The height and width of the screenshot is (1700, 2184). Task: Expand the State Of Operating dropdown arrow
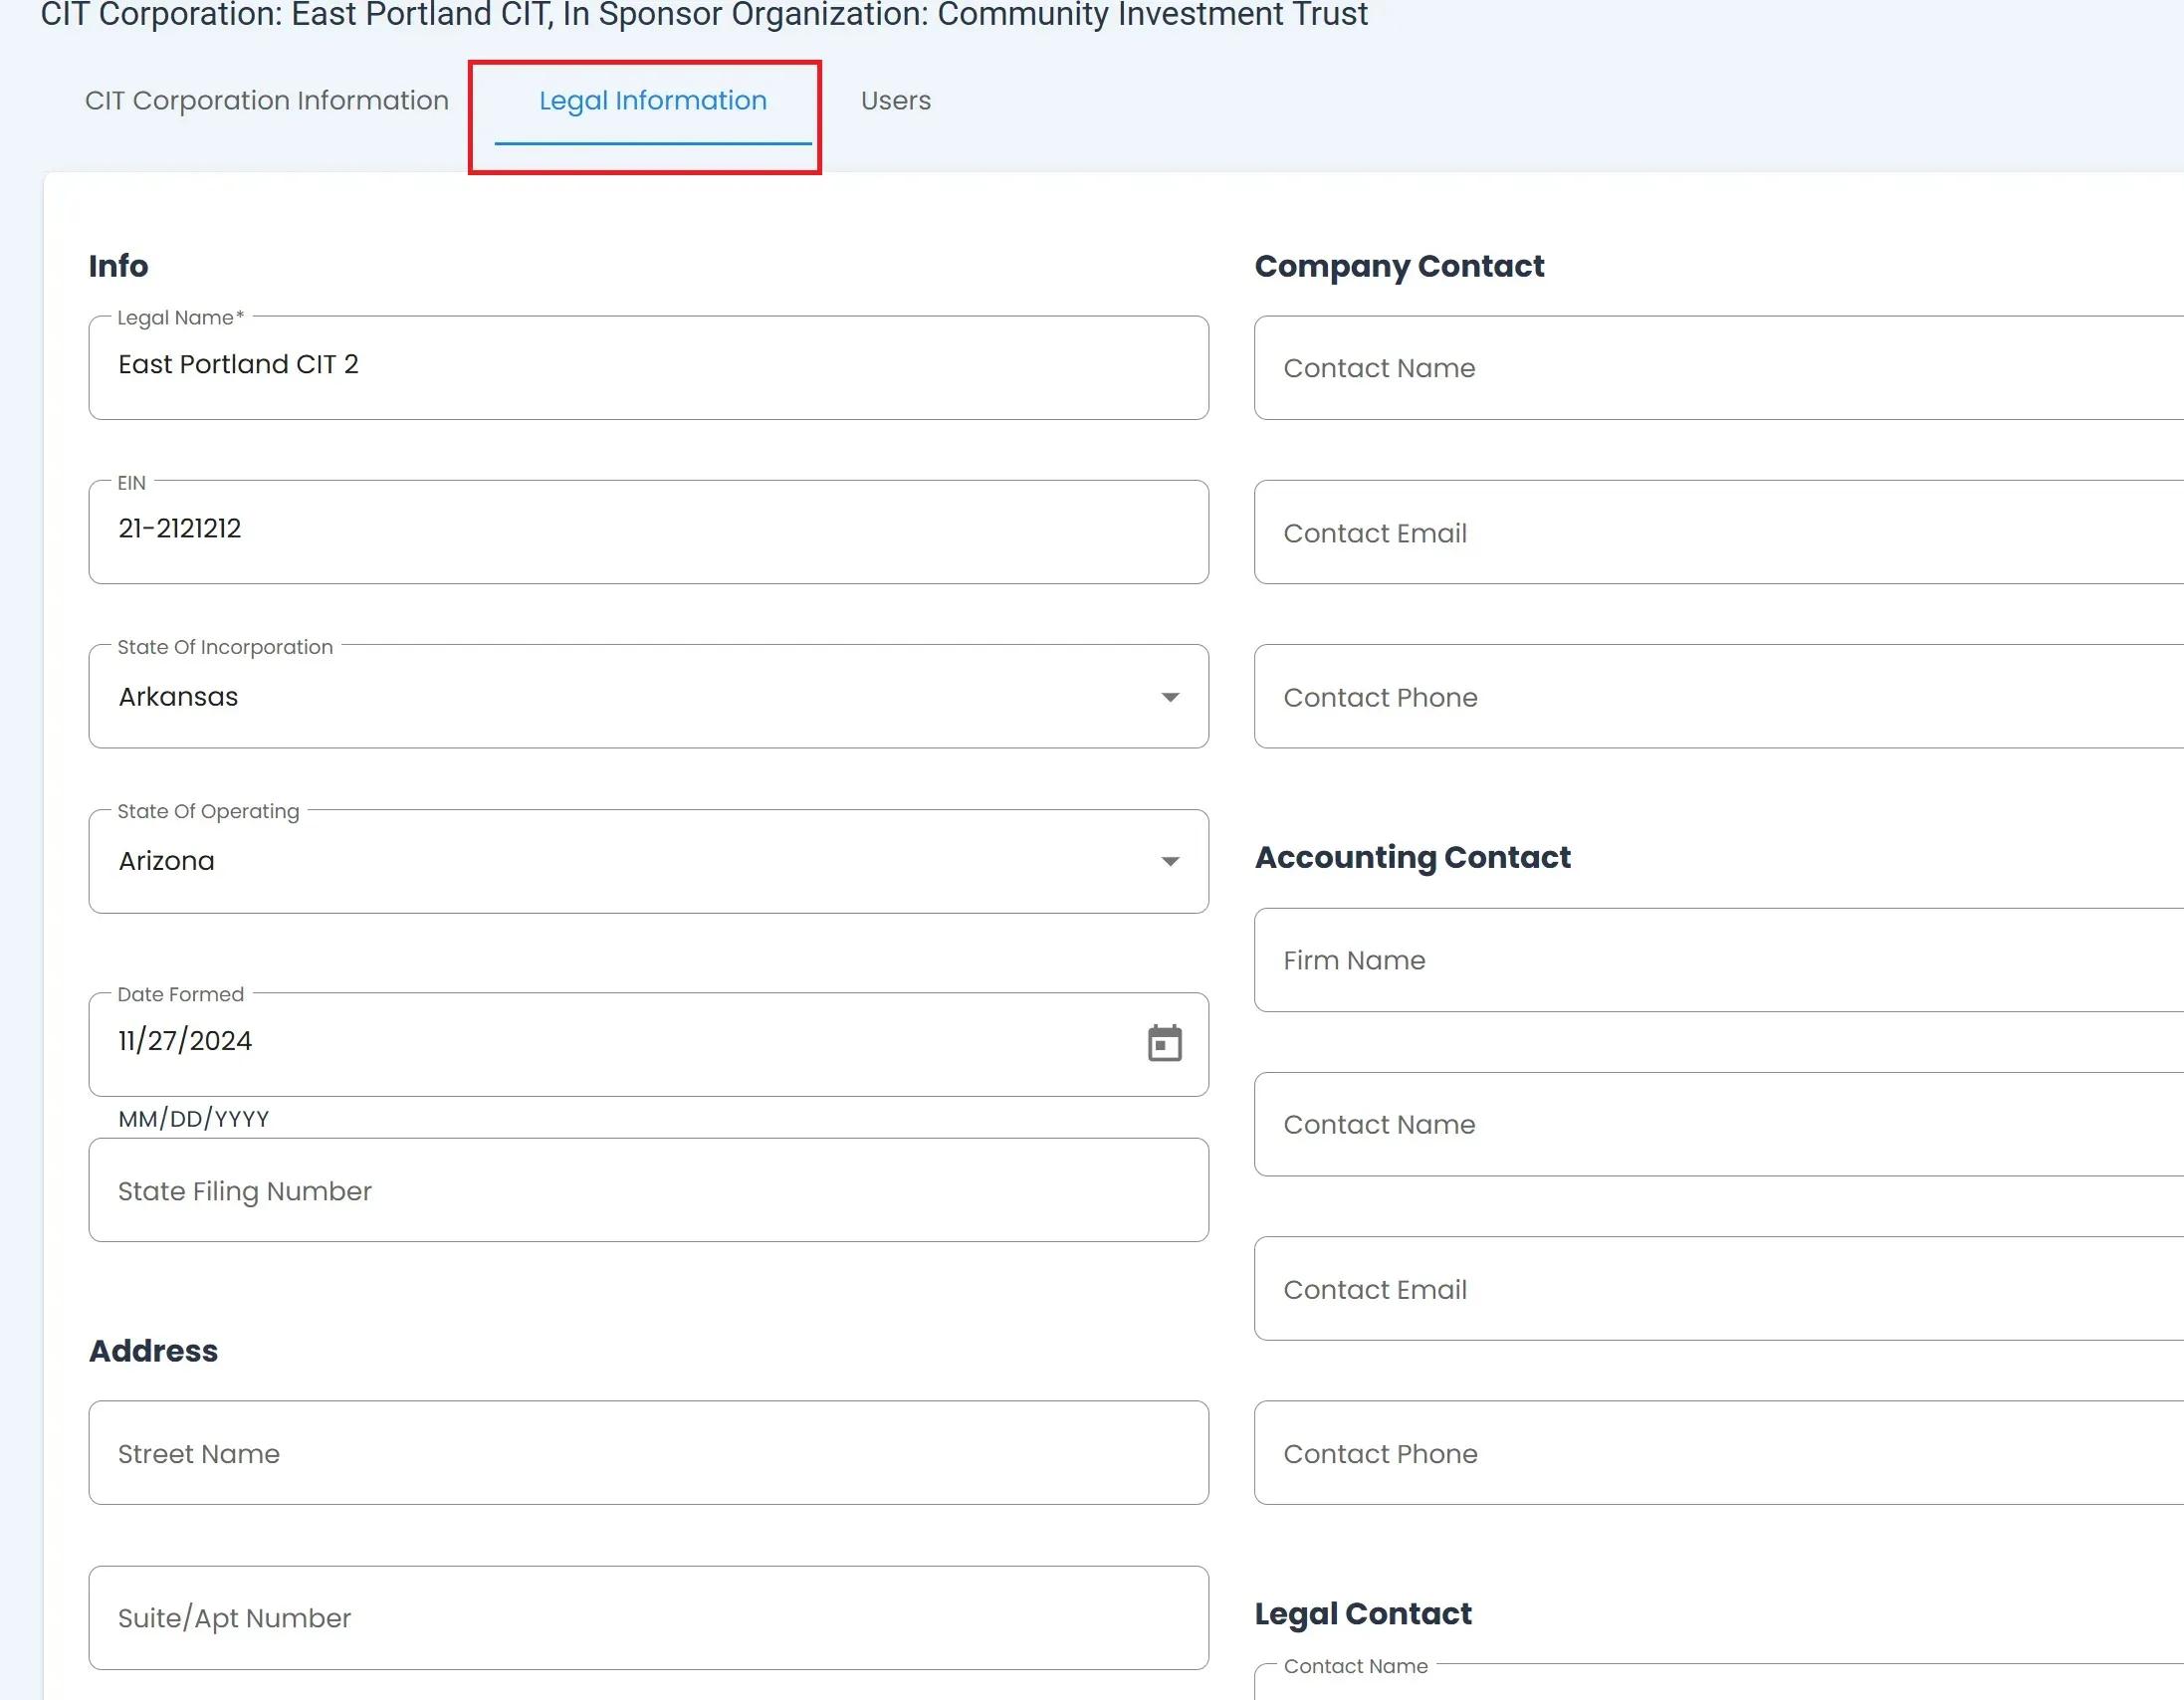tap(1169, 861)
